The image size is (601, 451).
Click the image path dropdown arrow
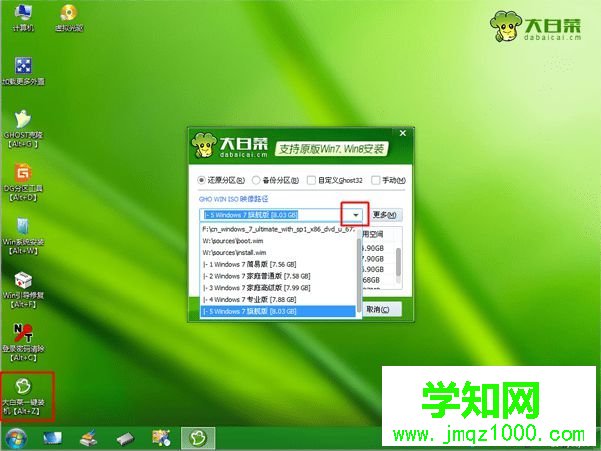[x=356, y=215]
